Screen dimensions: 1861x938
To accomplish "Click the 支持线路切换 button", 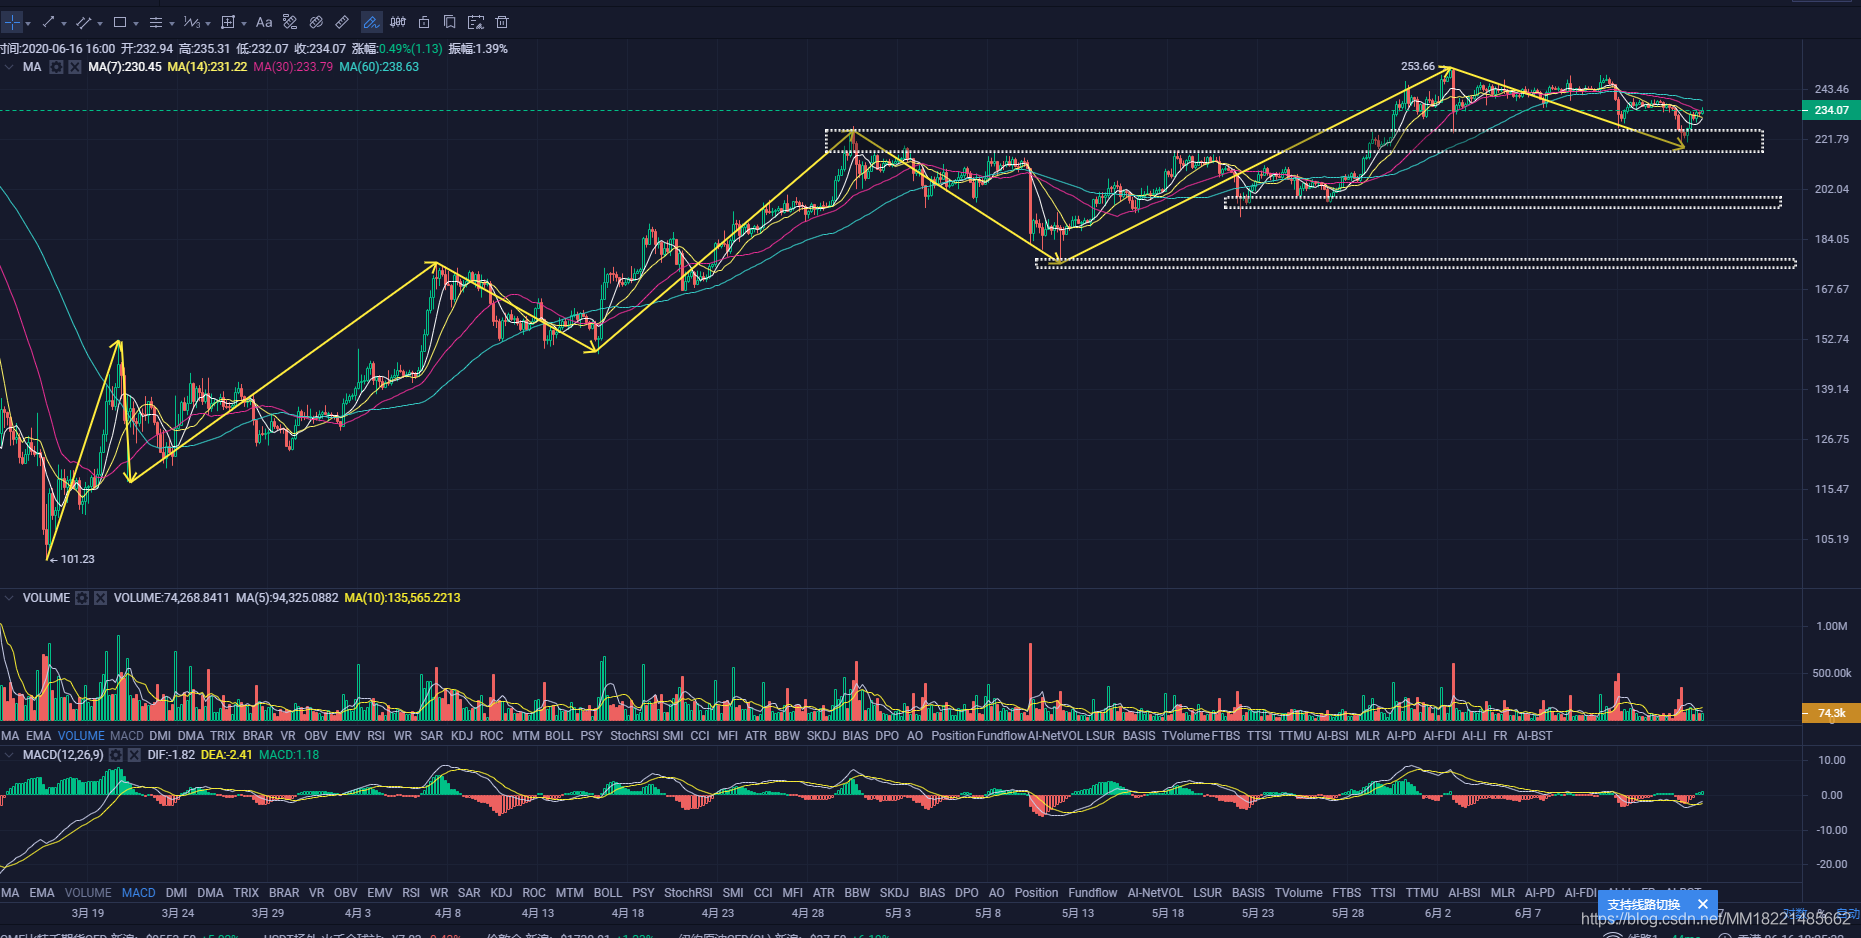I will click(x=1644, y=904).
